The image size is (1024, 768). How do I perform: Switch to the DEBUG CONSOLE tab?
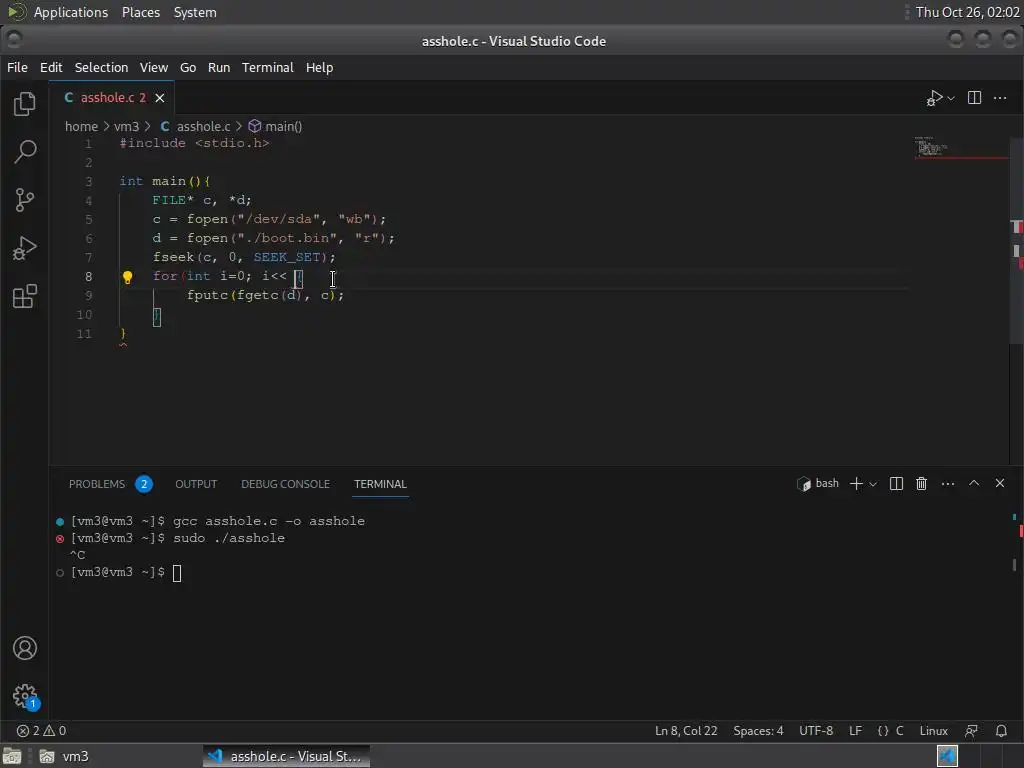285,484
